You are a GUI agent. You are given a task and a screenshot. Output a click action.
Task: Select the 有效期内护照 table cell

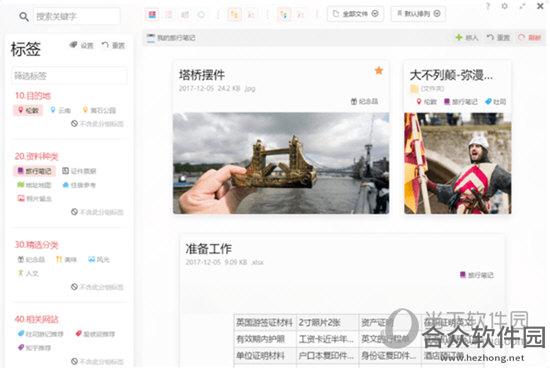265,339
